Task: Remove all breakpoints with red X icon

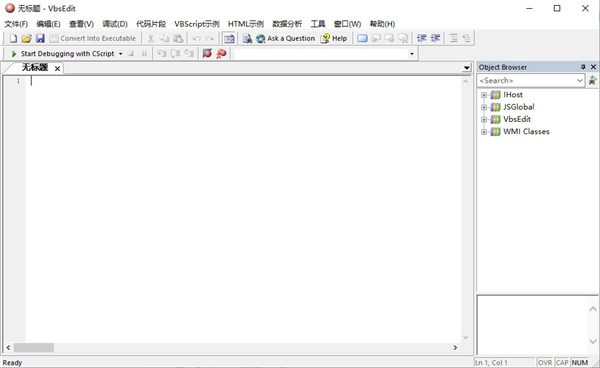Action: click(x=221, y=54)
